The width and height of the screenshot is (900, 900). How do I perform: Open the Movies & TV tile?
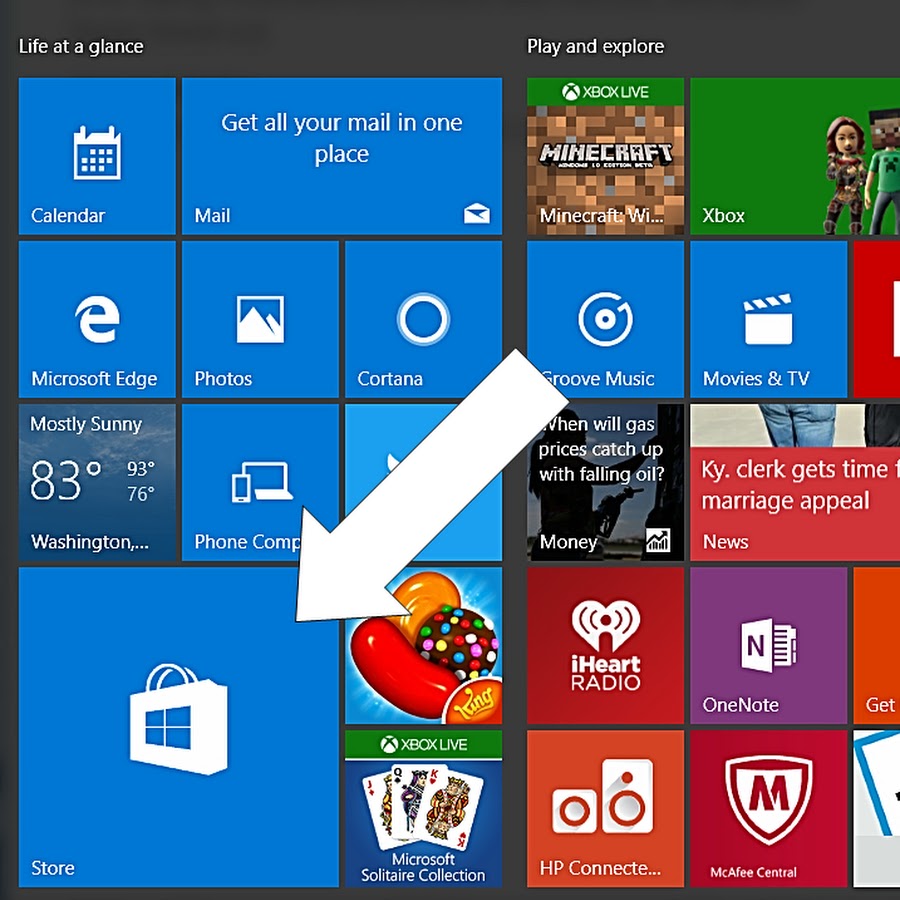(769, 319)
